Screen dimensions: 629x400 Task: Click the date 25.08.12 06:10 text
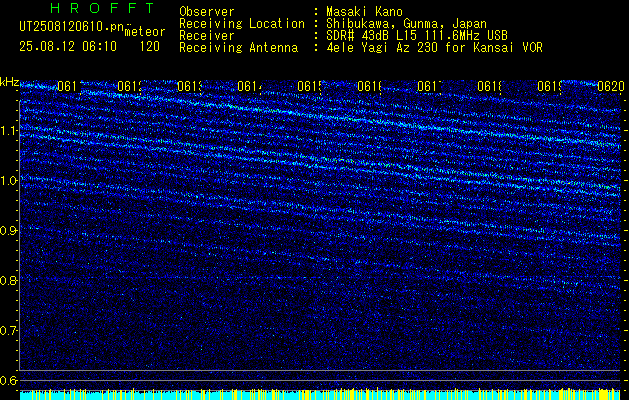click(68, 47)
